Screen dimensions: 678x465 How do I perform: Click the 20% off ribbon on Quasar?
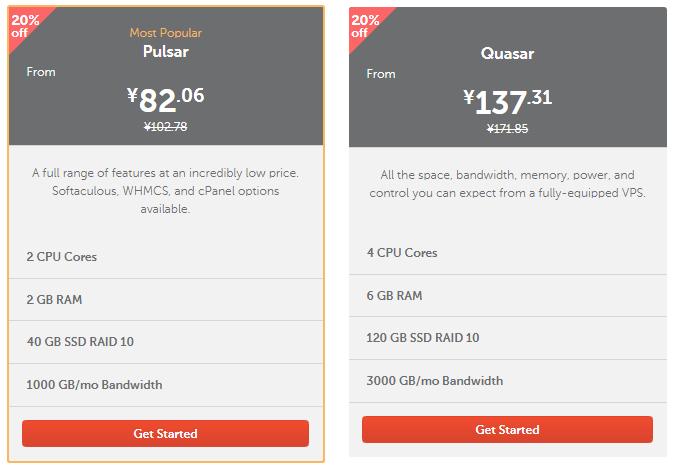(x=365, y=26)
